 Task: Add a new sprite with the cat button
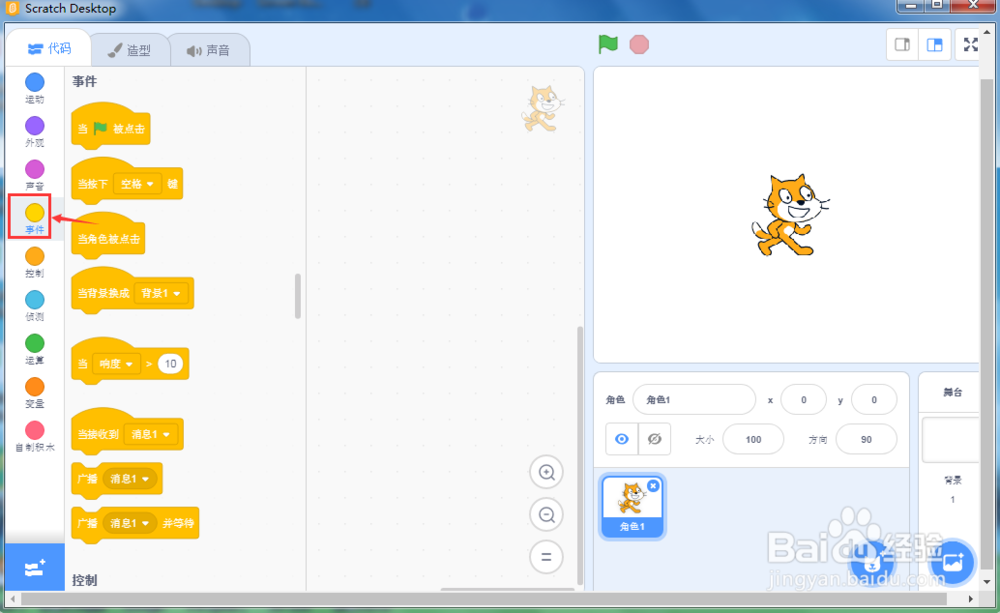tap(872, 561)
